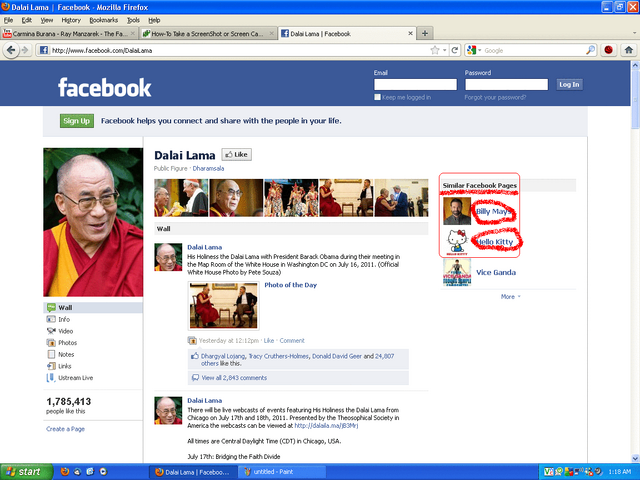This screenshot has width=640, height=480.
Task: Click the browser forward arrow
Action: pos(25,50)
